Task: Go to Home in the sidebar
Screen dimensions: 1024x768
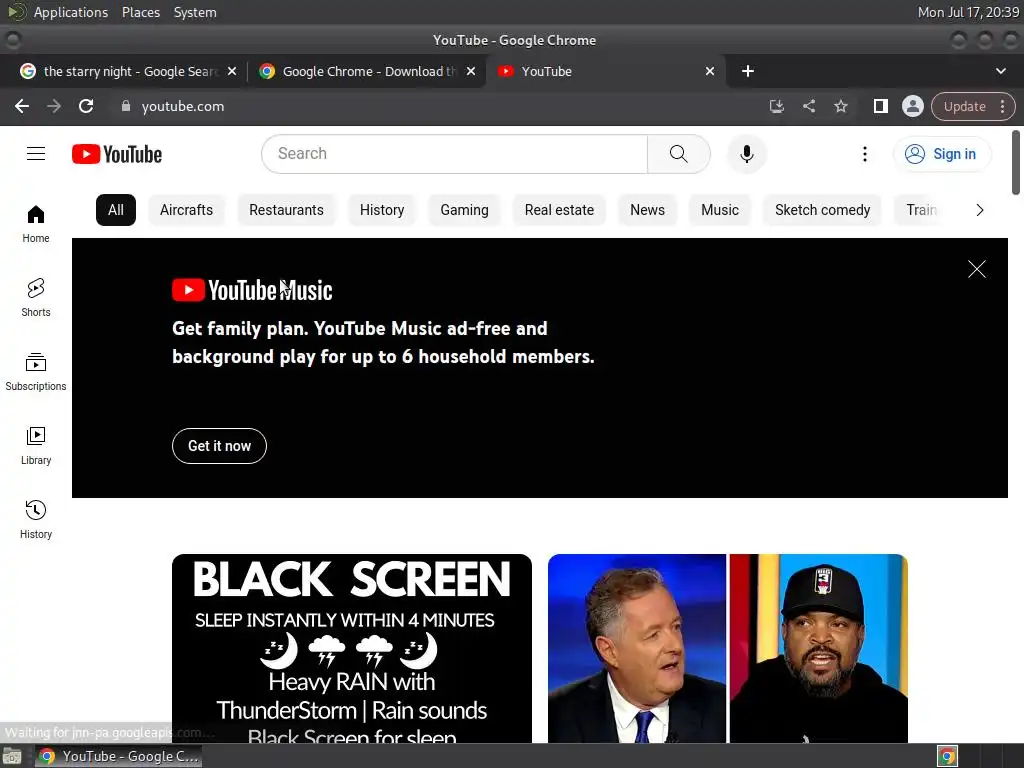Action: 36,224
